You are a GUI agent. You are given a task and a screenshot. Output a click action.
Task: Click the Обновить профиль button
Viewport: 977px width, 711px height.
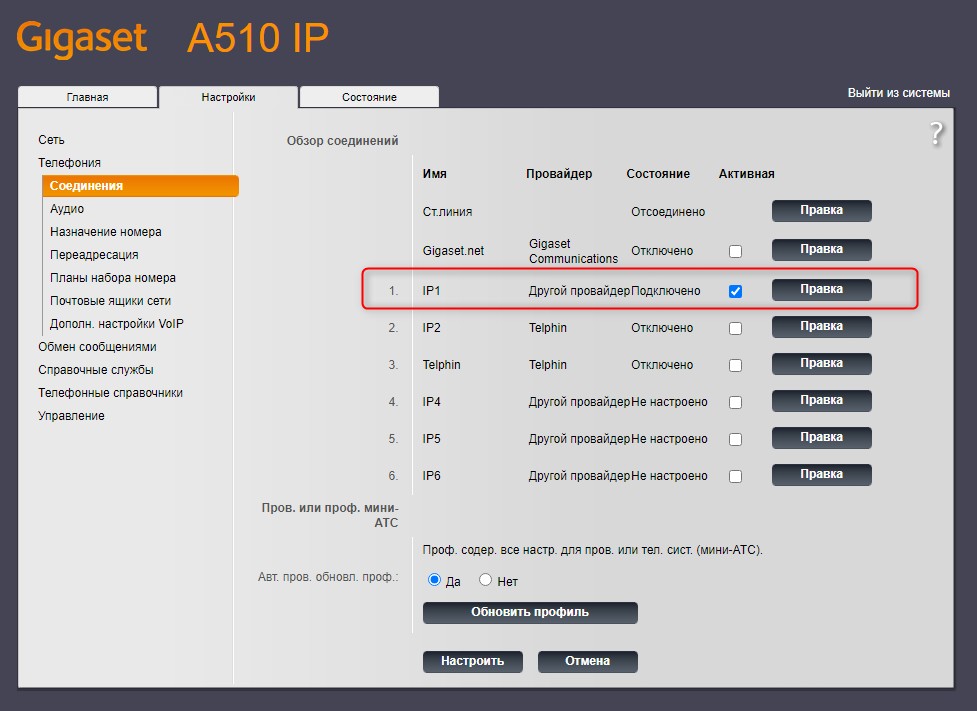coord(530,613)
